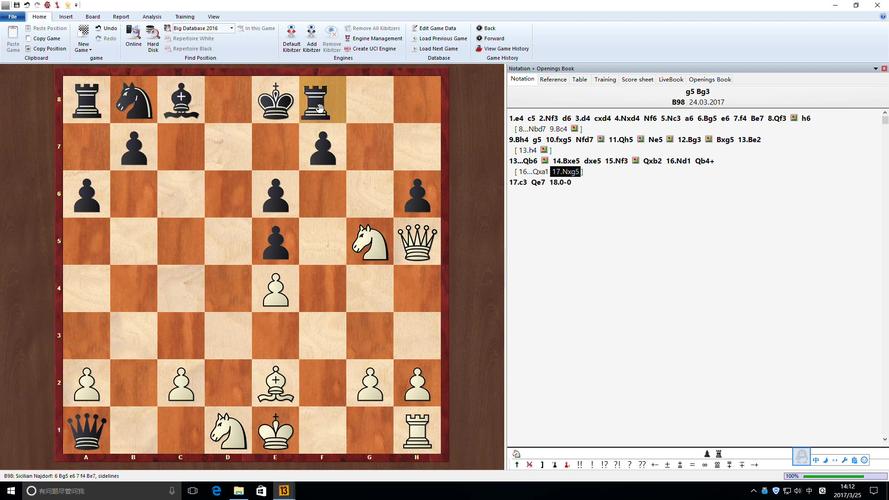This screenshot has height=500, width=889.
Task: Open the New Game dropdown
Action: coord(83,38)
